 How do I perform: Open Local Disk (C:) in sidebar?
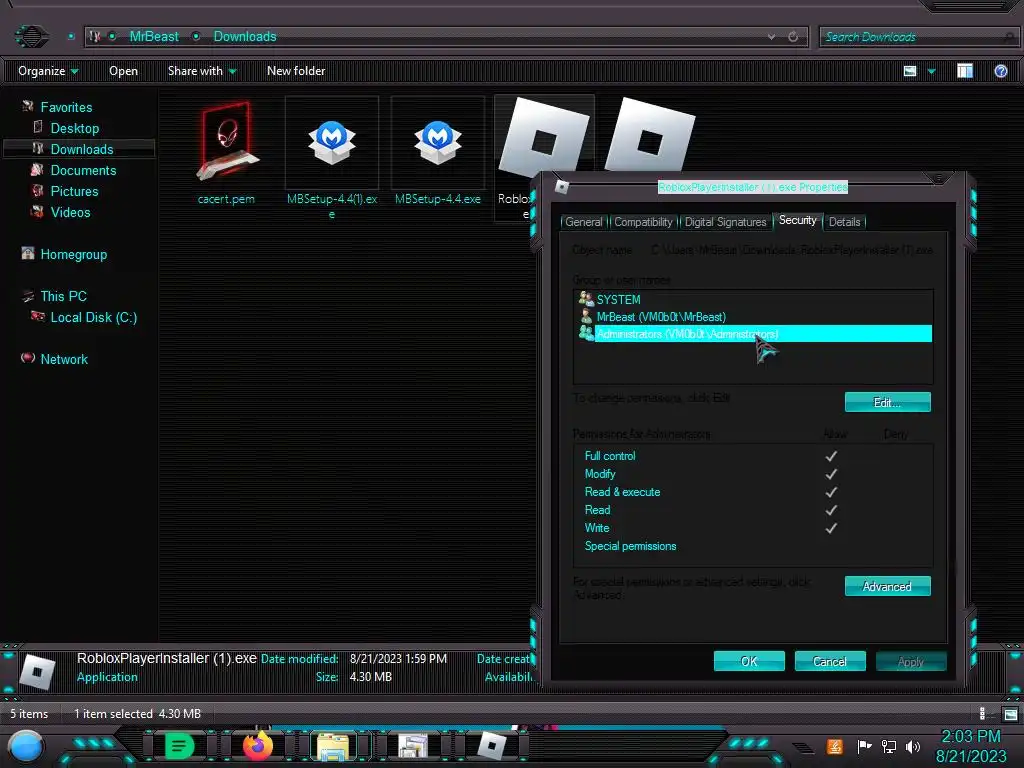click(93, 317)
